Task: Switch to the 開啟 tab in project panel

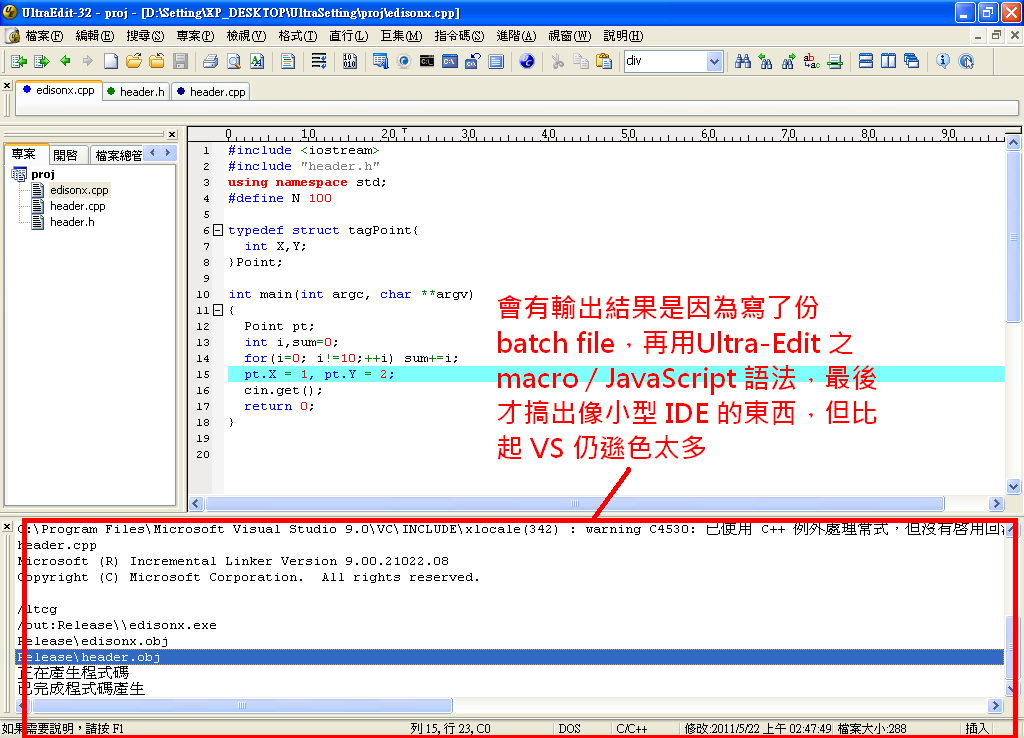Action: click(x=66, y=155)
